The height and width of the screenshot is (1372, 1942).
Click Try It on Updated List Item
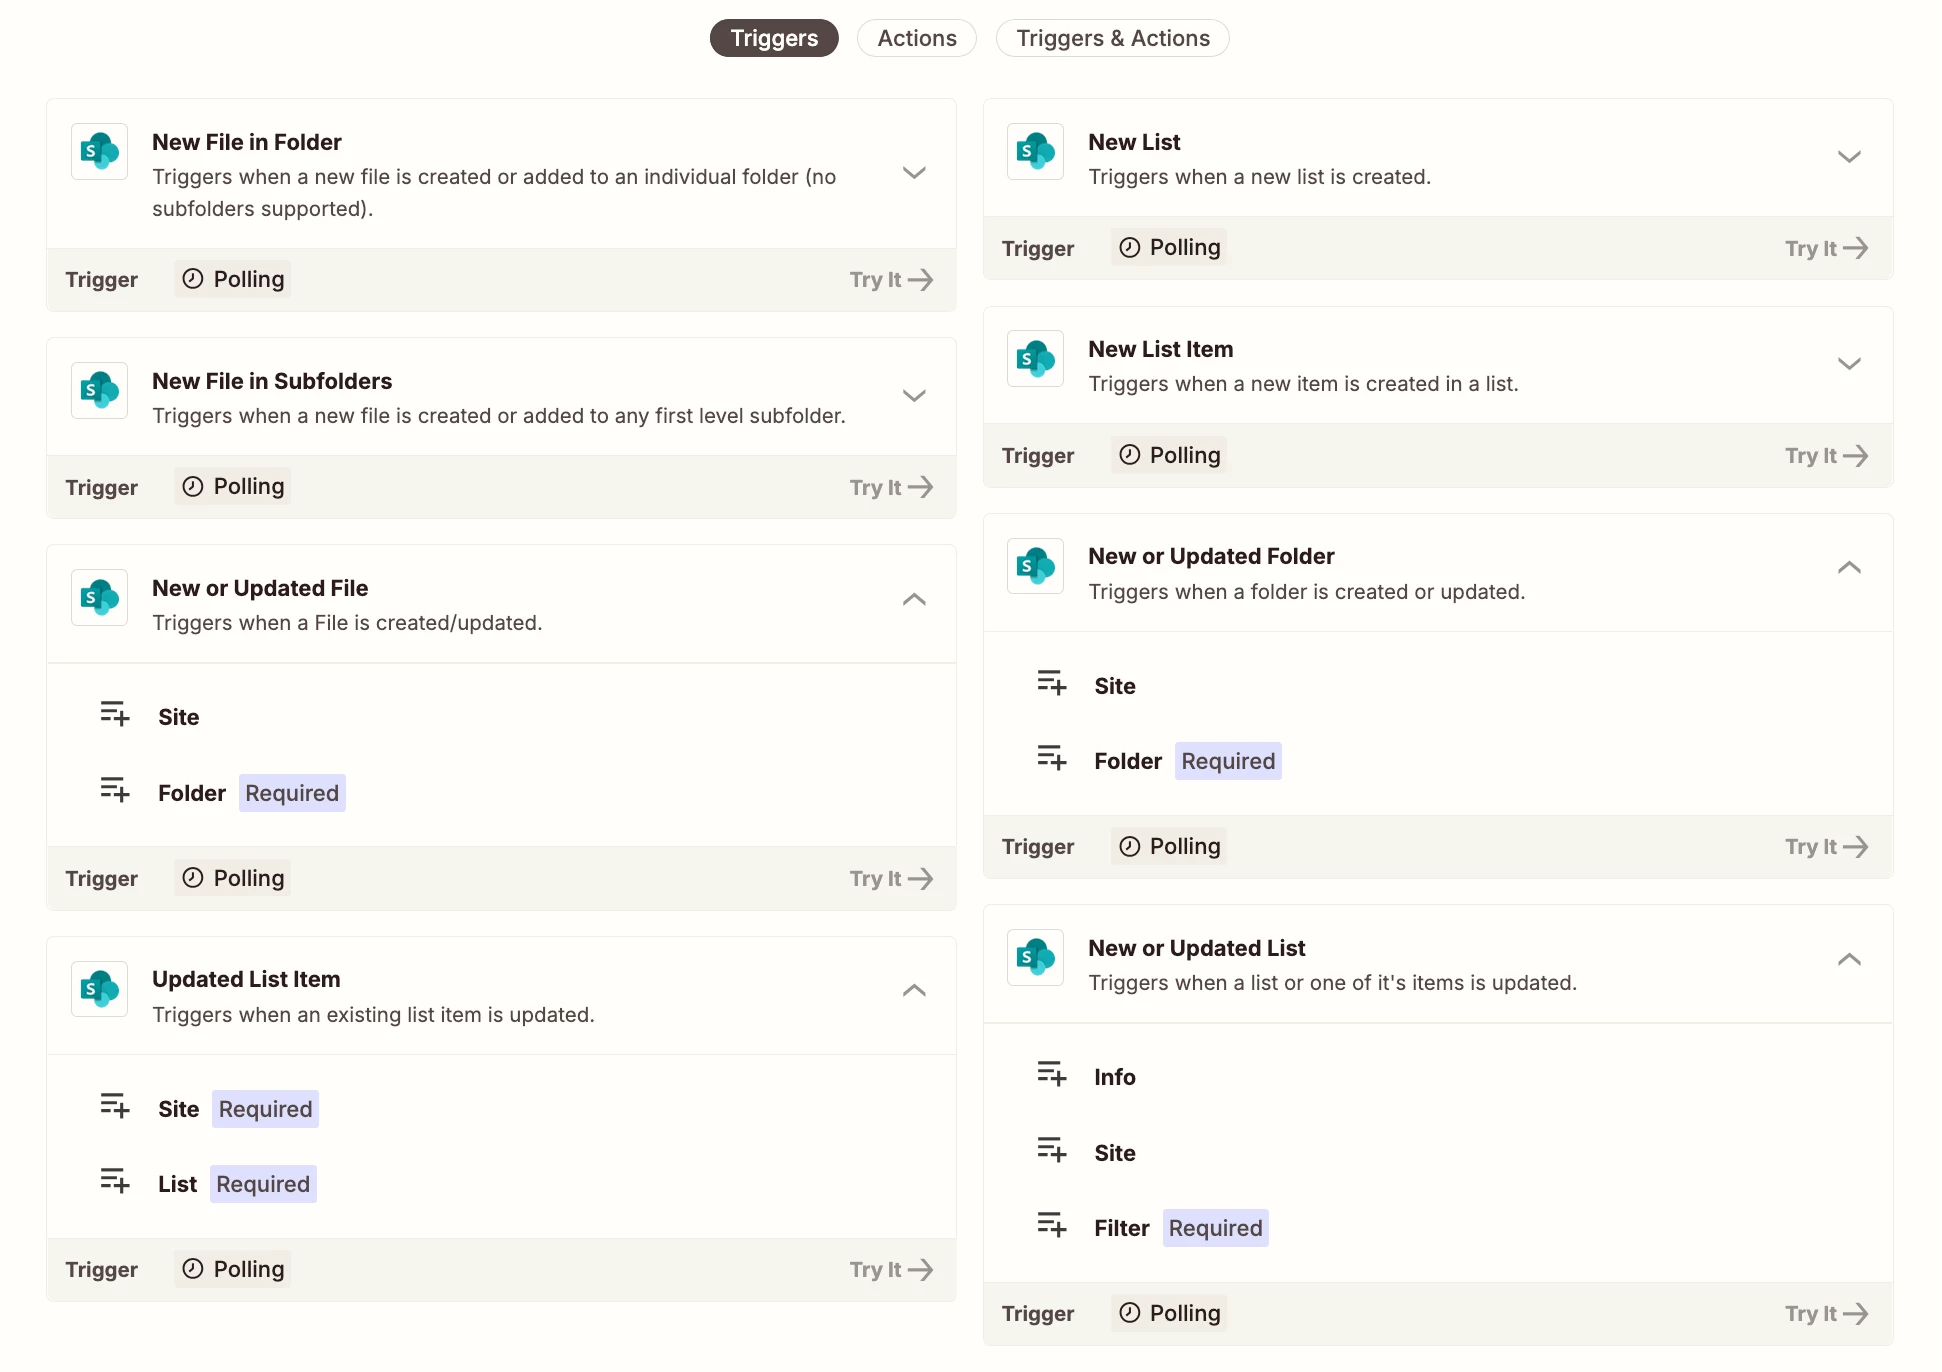891,1269
